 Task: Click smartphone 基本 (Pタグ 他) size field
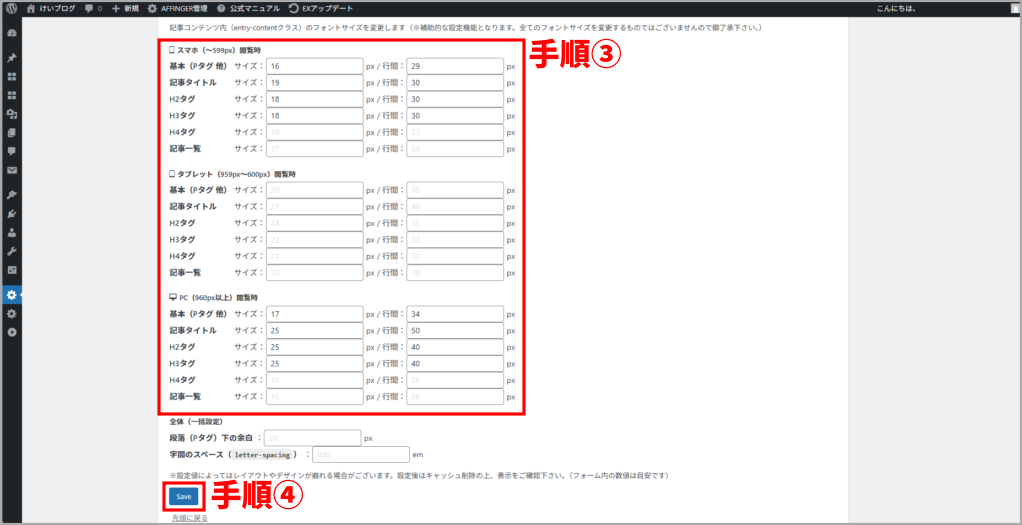(314, 66)
